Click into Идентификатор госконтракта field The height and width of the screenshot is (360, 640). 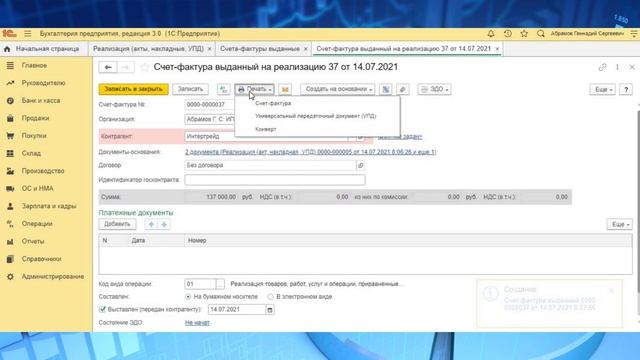pos(275,180)
